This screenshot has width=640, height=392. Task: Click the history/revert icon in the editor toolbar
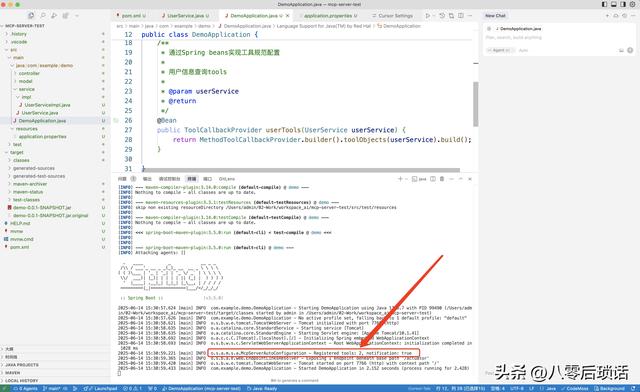(x=442, y=16)
